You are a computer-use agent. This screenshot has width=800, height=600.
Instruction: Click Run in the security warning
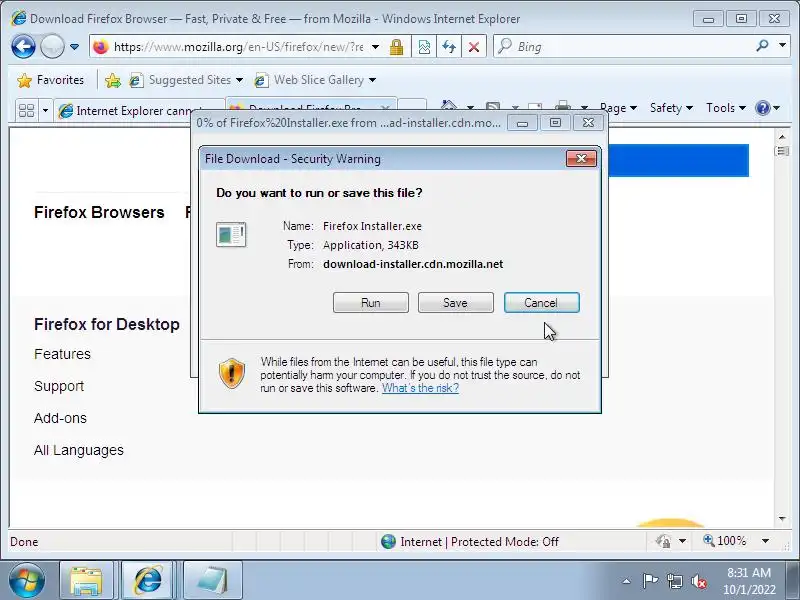371,303
